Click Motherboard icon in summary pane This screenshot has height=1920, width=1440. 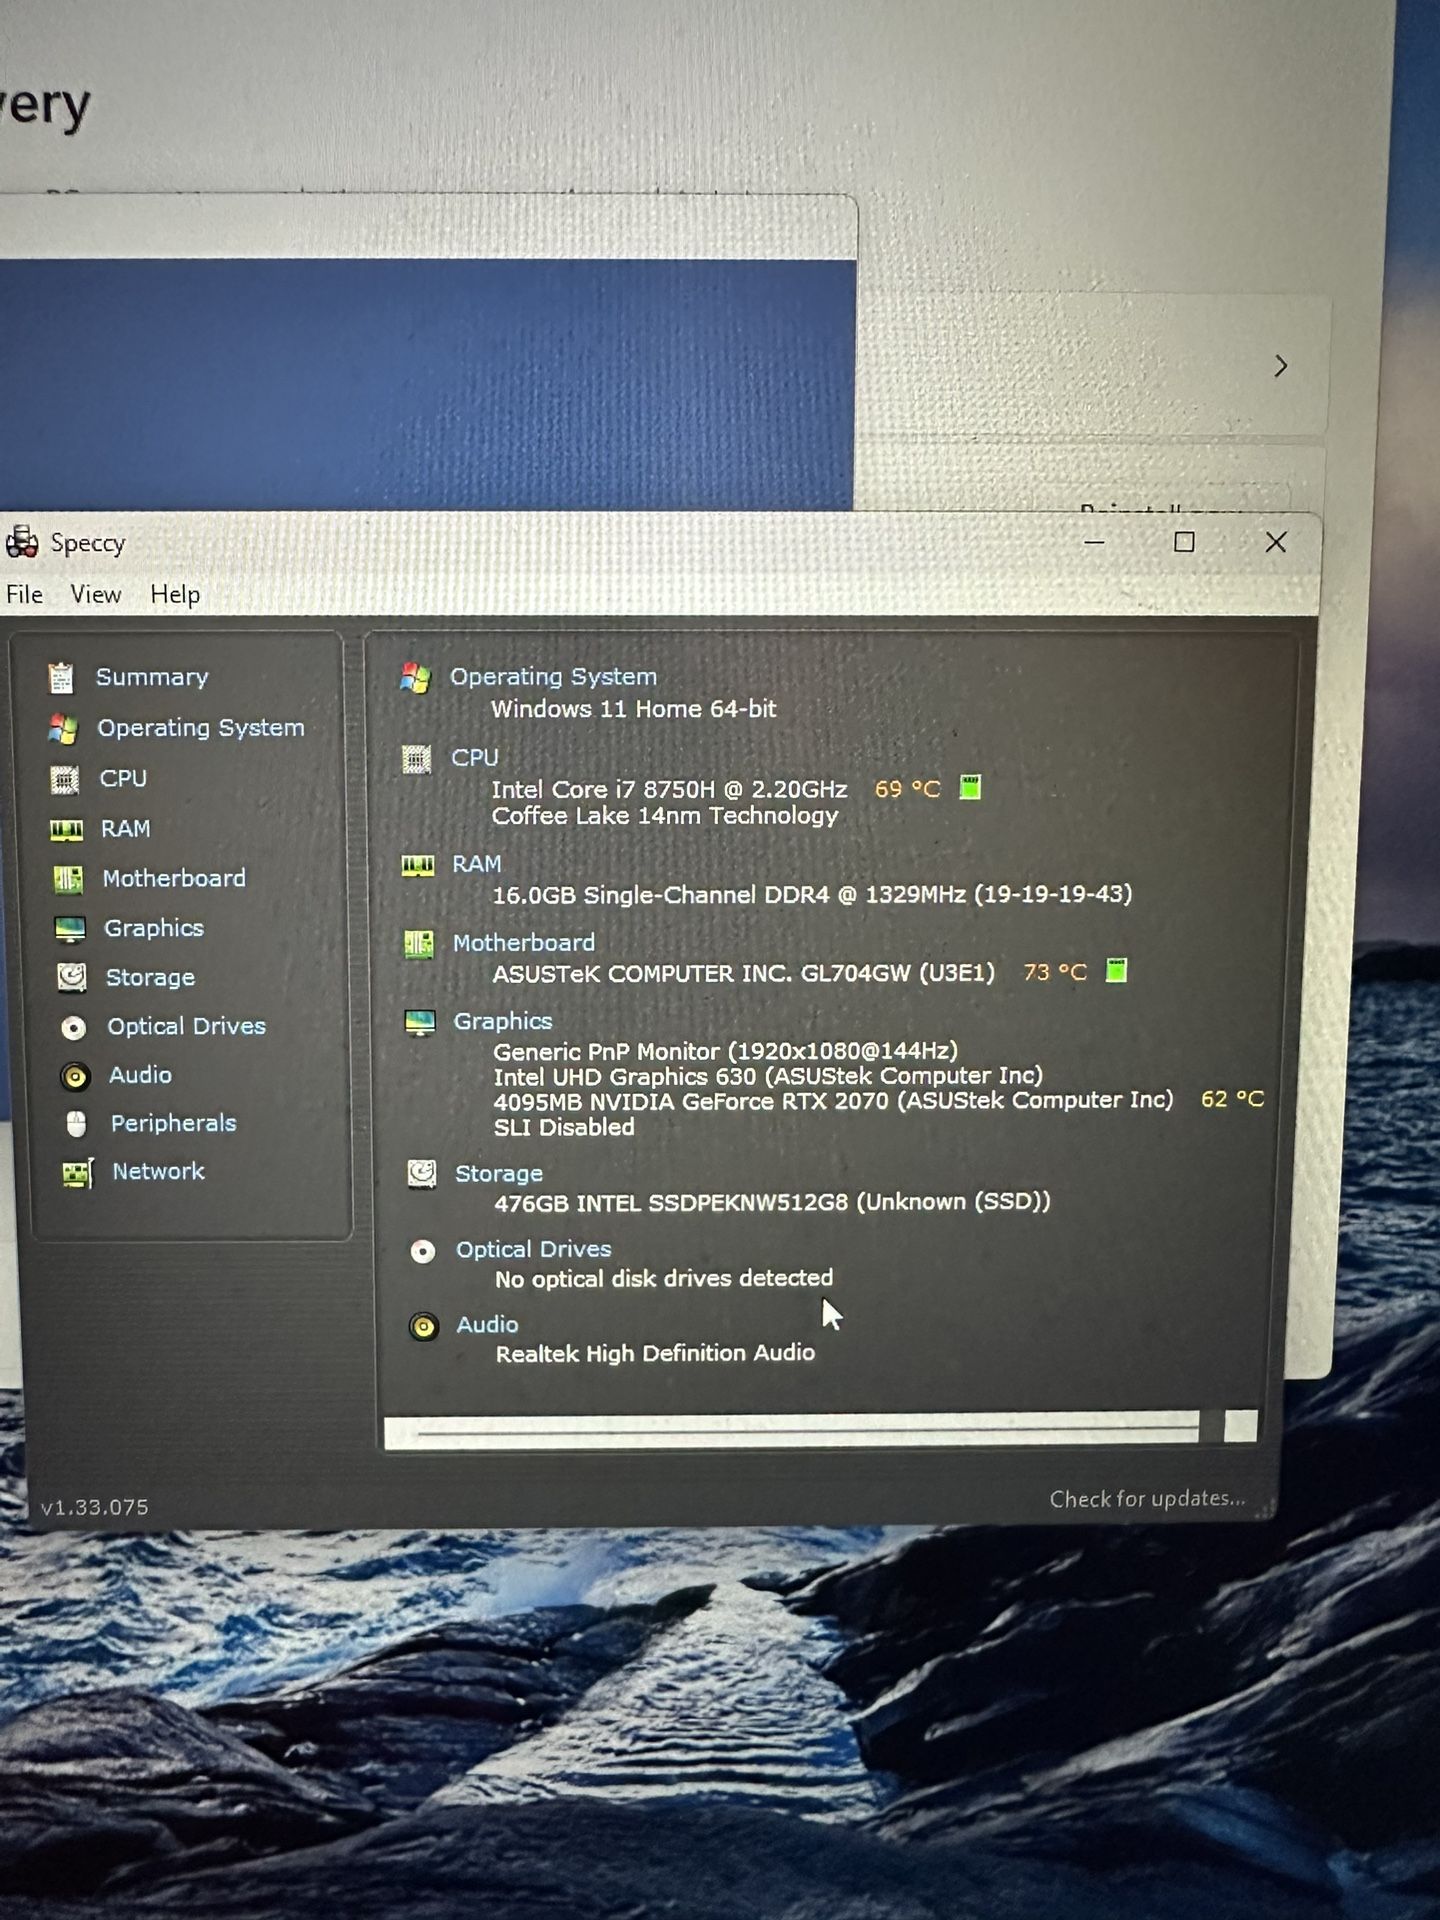pos(419,944)
